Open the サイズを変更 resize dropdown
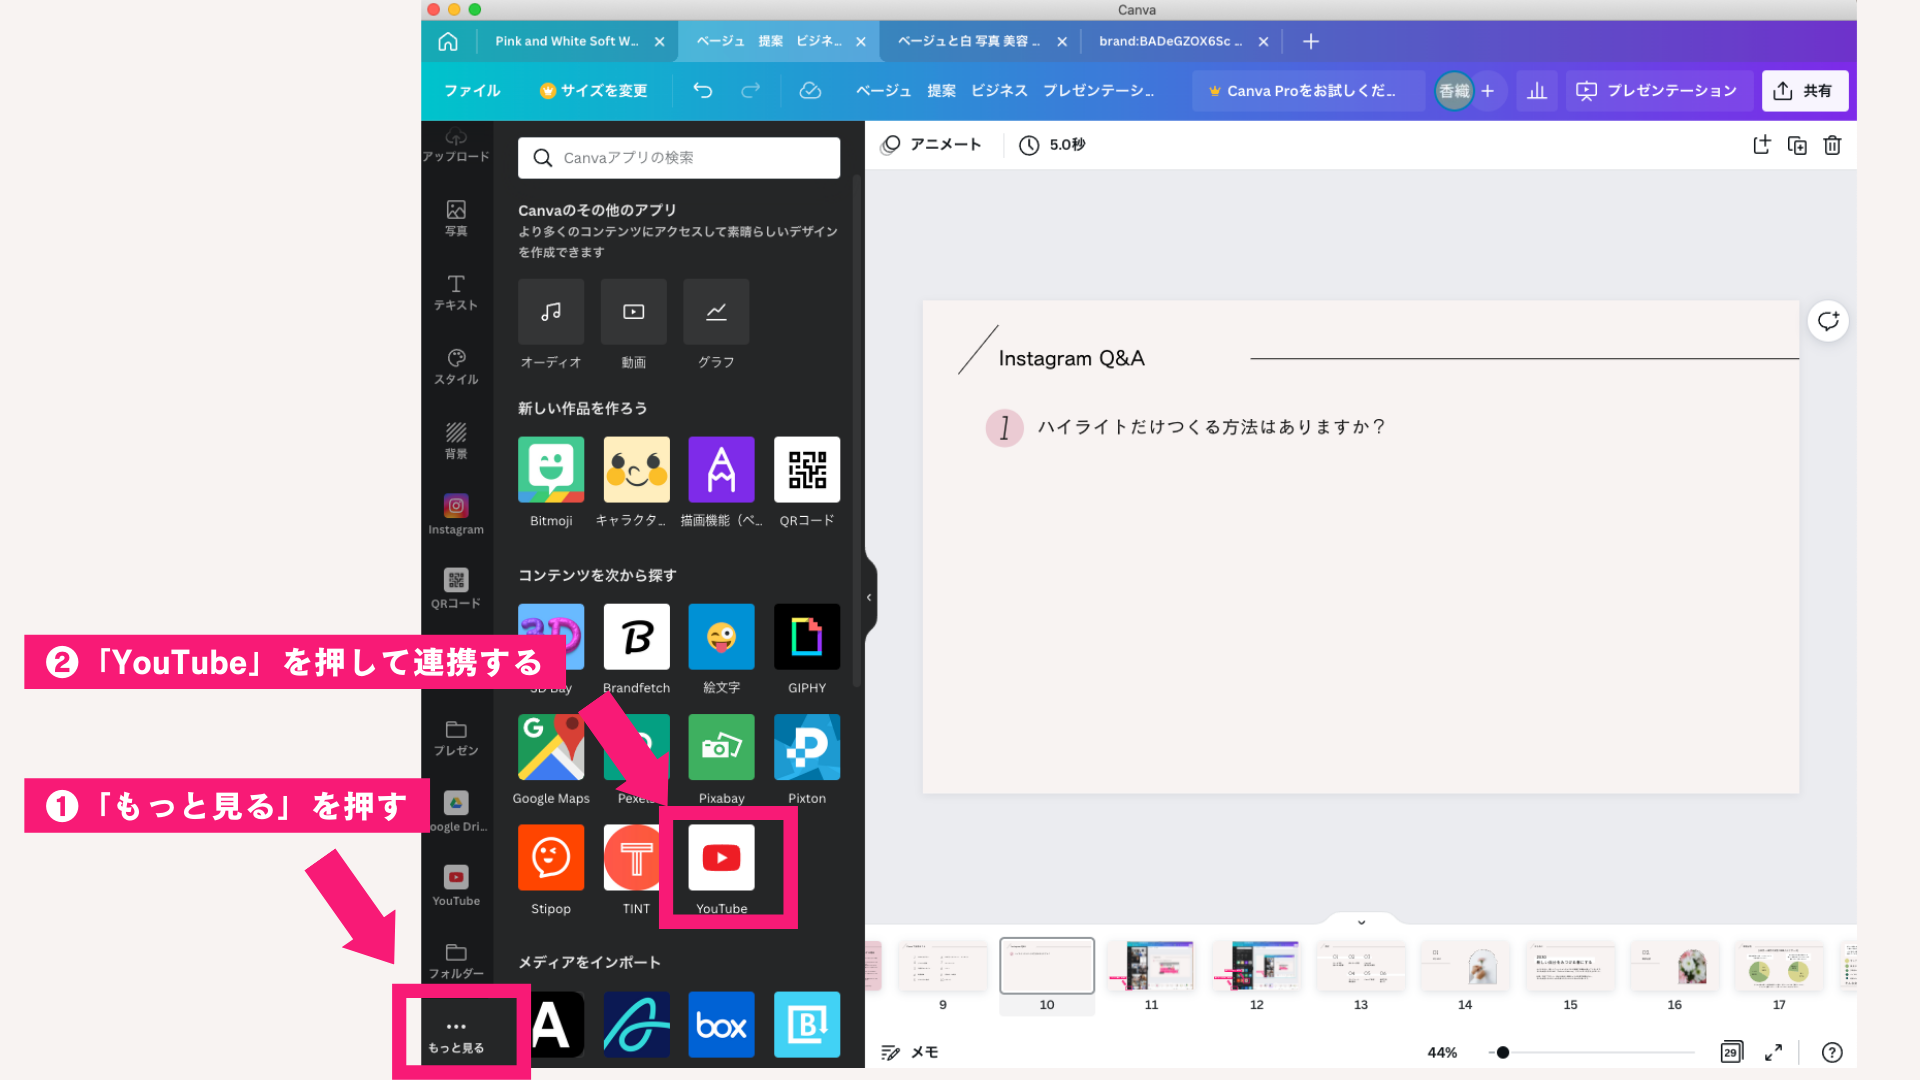 coord(593,91)
